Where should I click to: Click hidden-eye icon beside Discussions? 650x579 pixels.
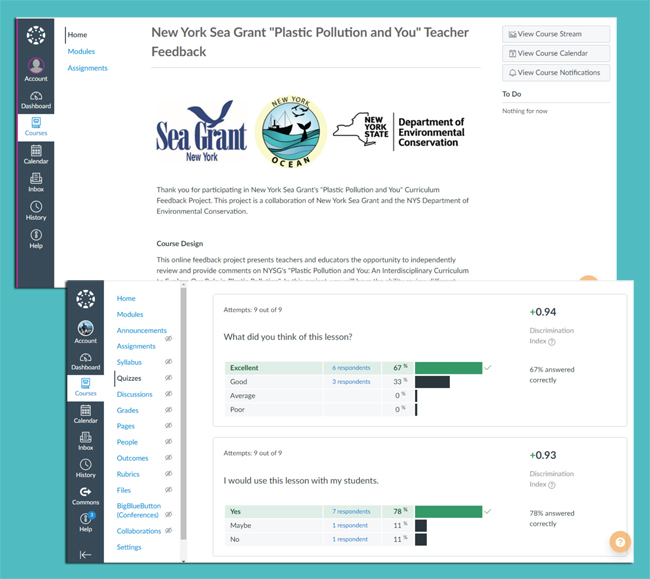168,393
